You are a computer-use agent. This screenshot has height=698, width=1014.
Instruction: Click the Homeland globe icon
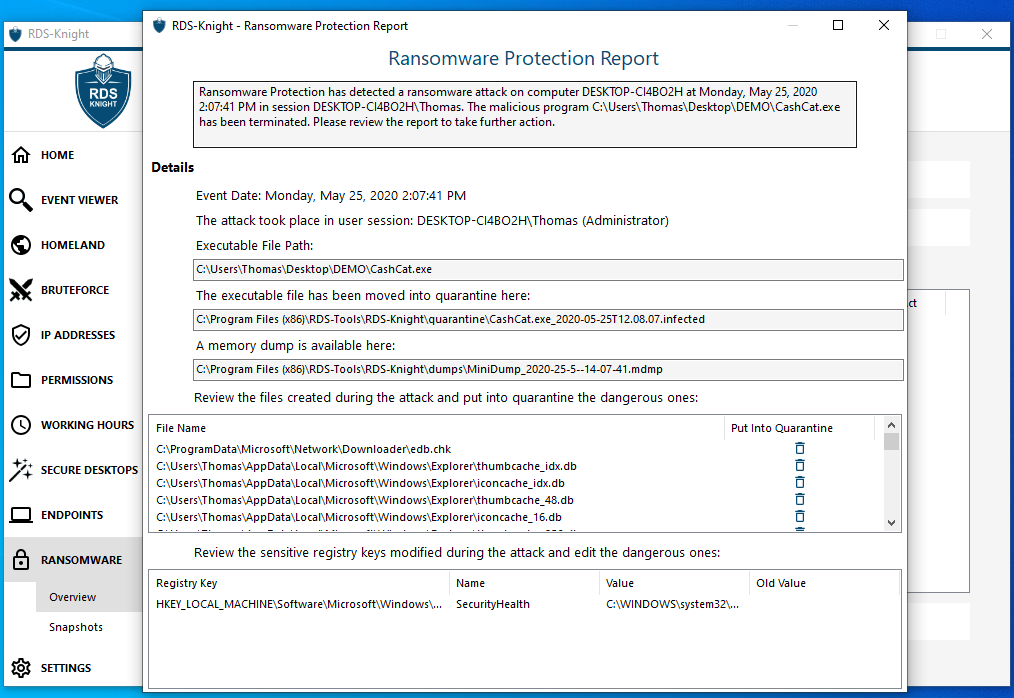pyautogui.click(x=21, y=245)
